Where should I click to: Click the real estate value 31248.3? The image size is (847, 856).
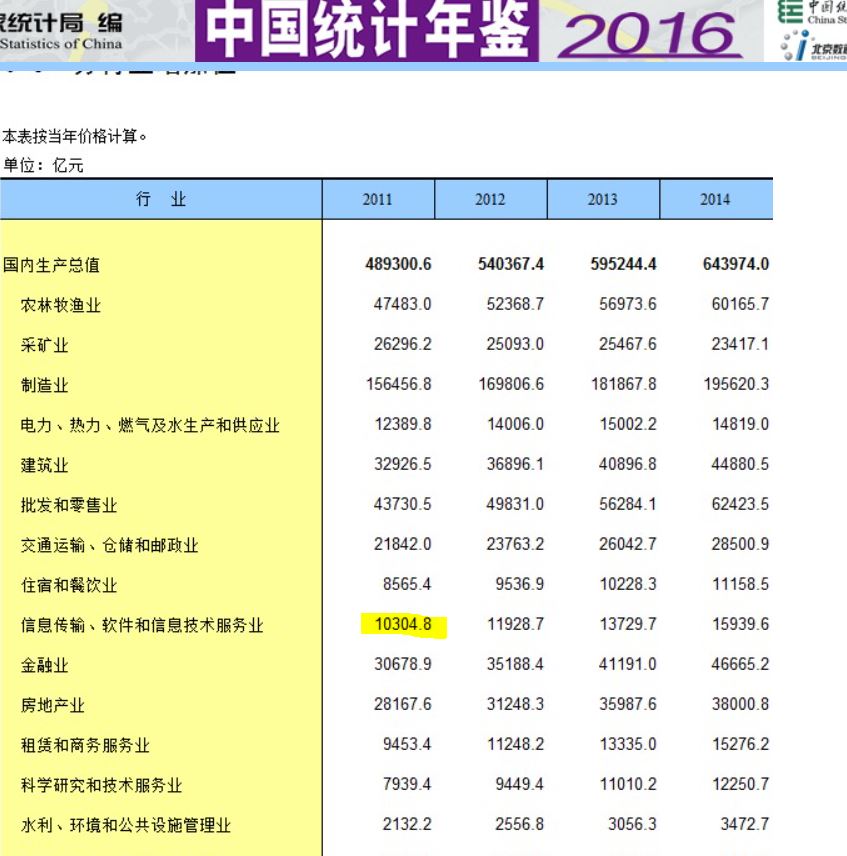[x=515, y=704]
